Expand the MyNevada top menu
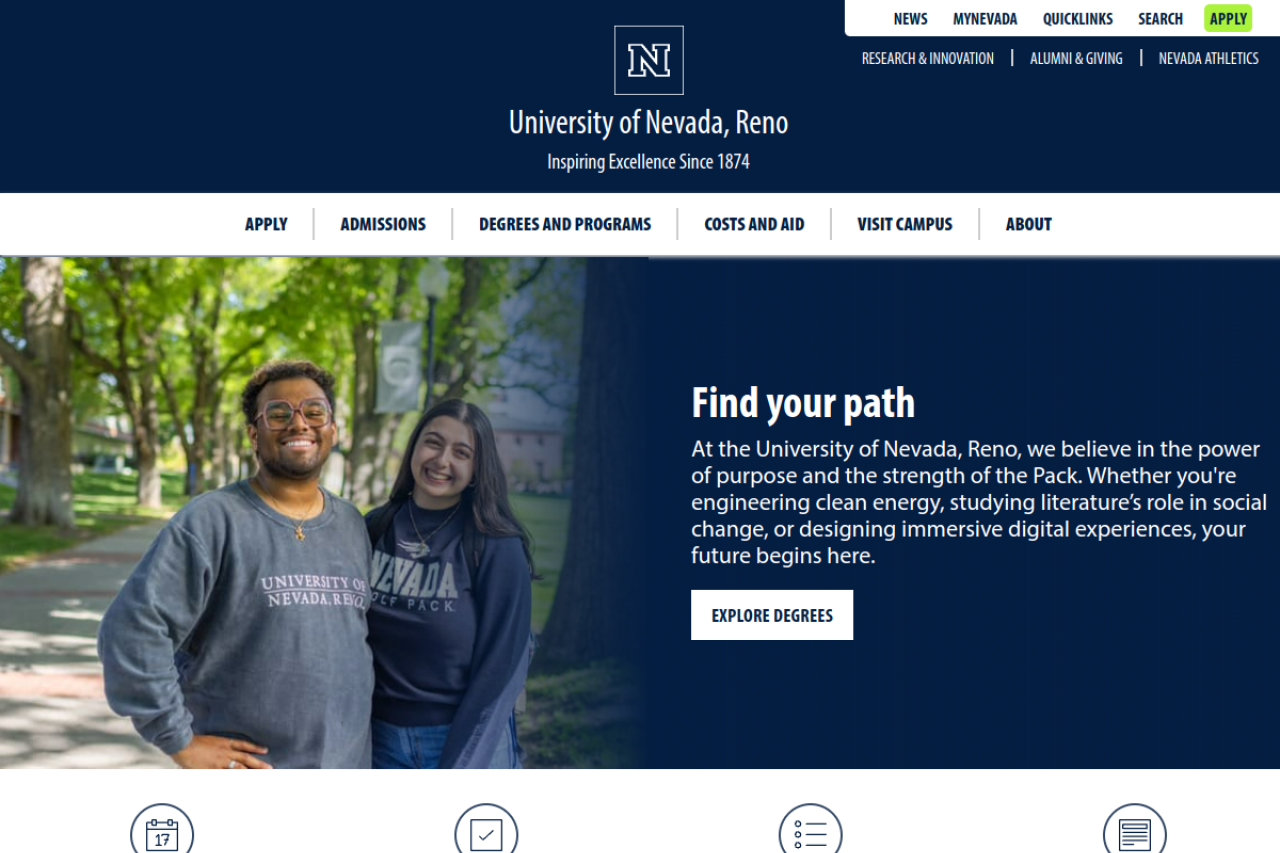Viewport: 1280px width, 853px height. tap(985, 19)
